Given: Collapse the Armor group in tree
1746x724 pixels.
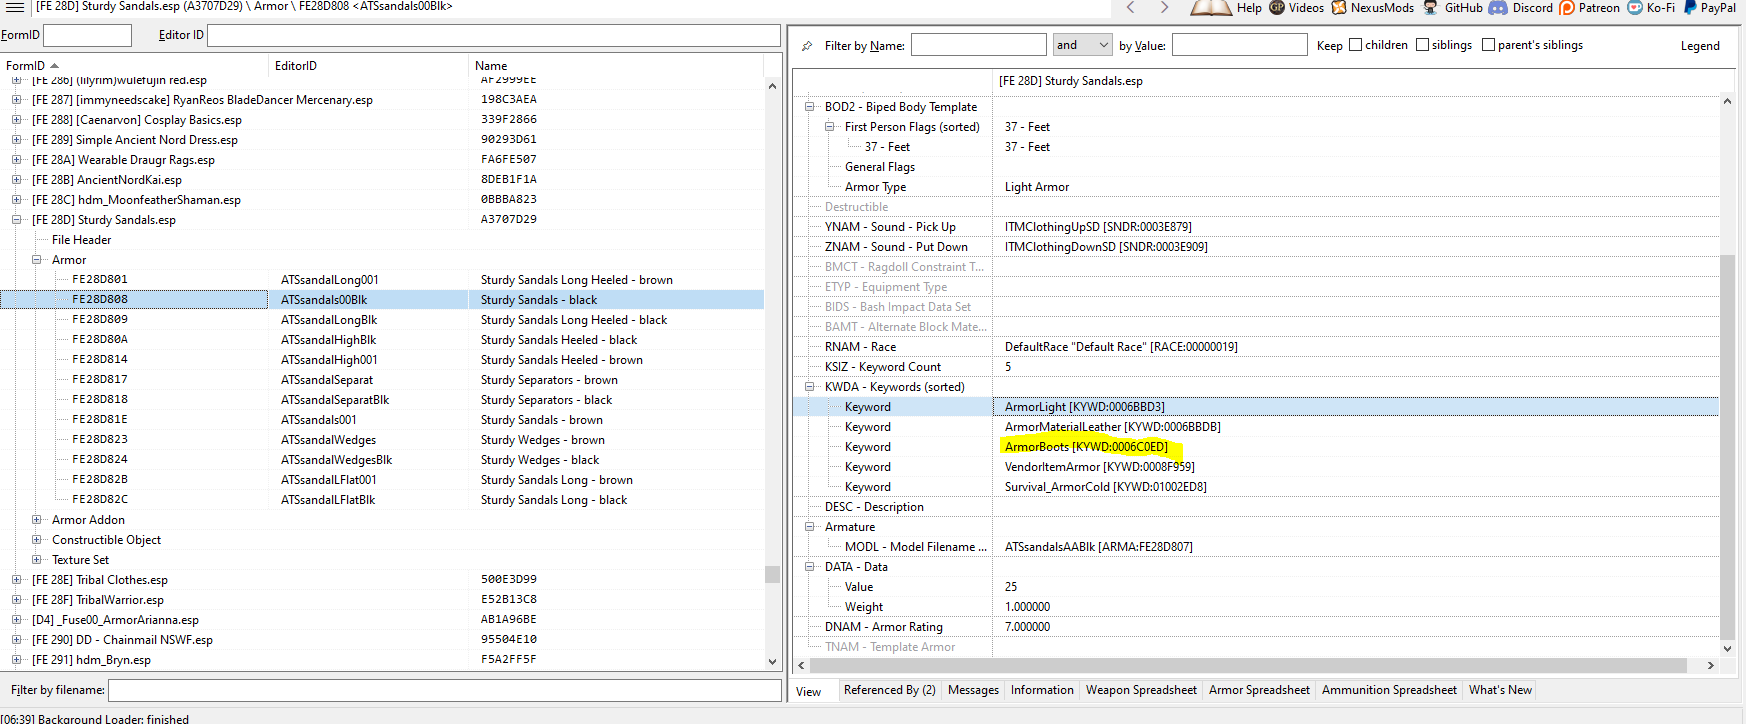Looking at the screenshot, I should [x=36, y=260].
